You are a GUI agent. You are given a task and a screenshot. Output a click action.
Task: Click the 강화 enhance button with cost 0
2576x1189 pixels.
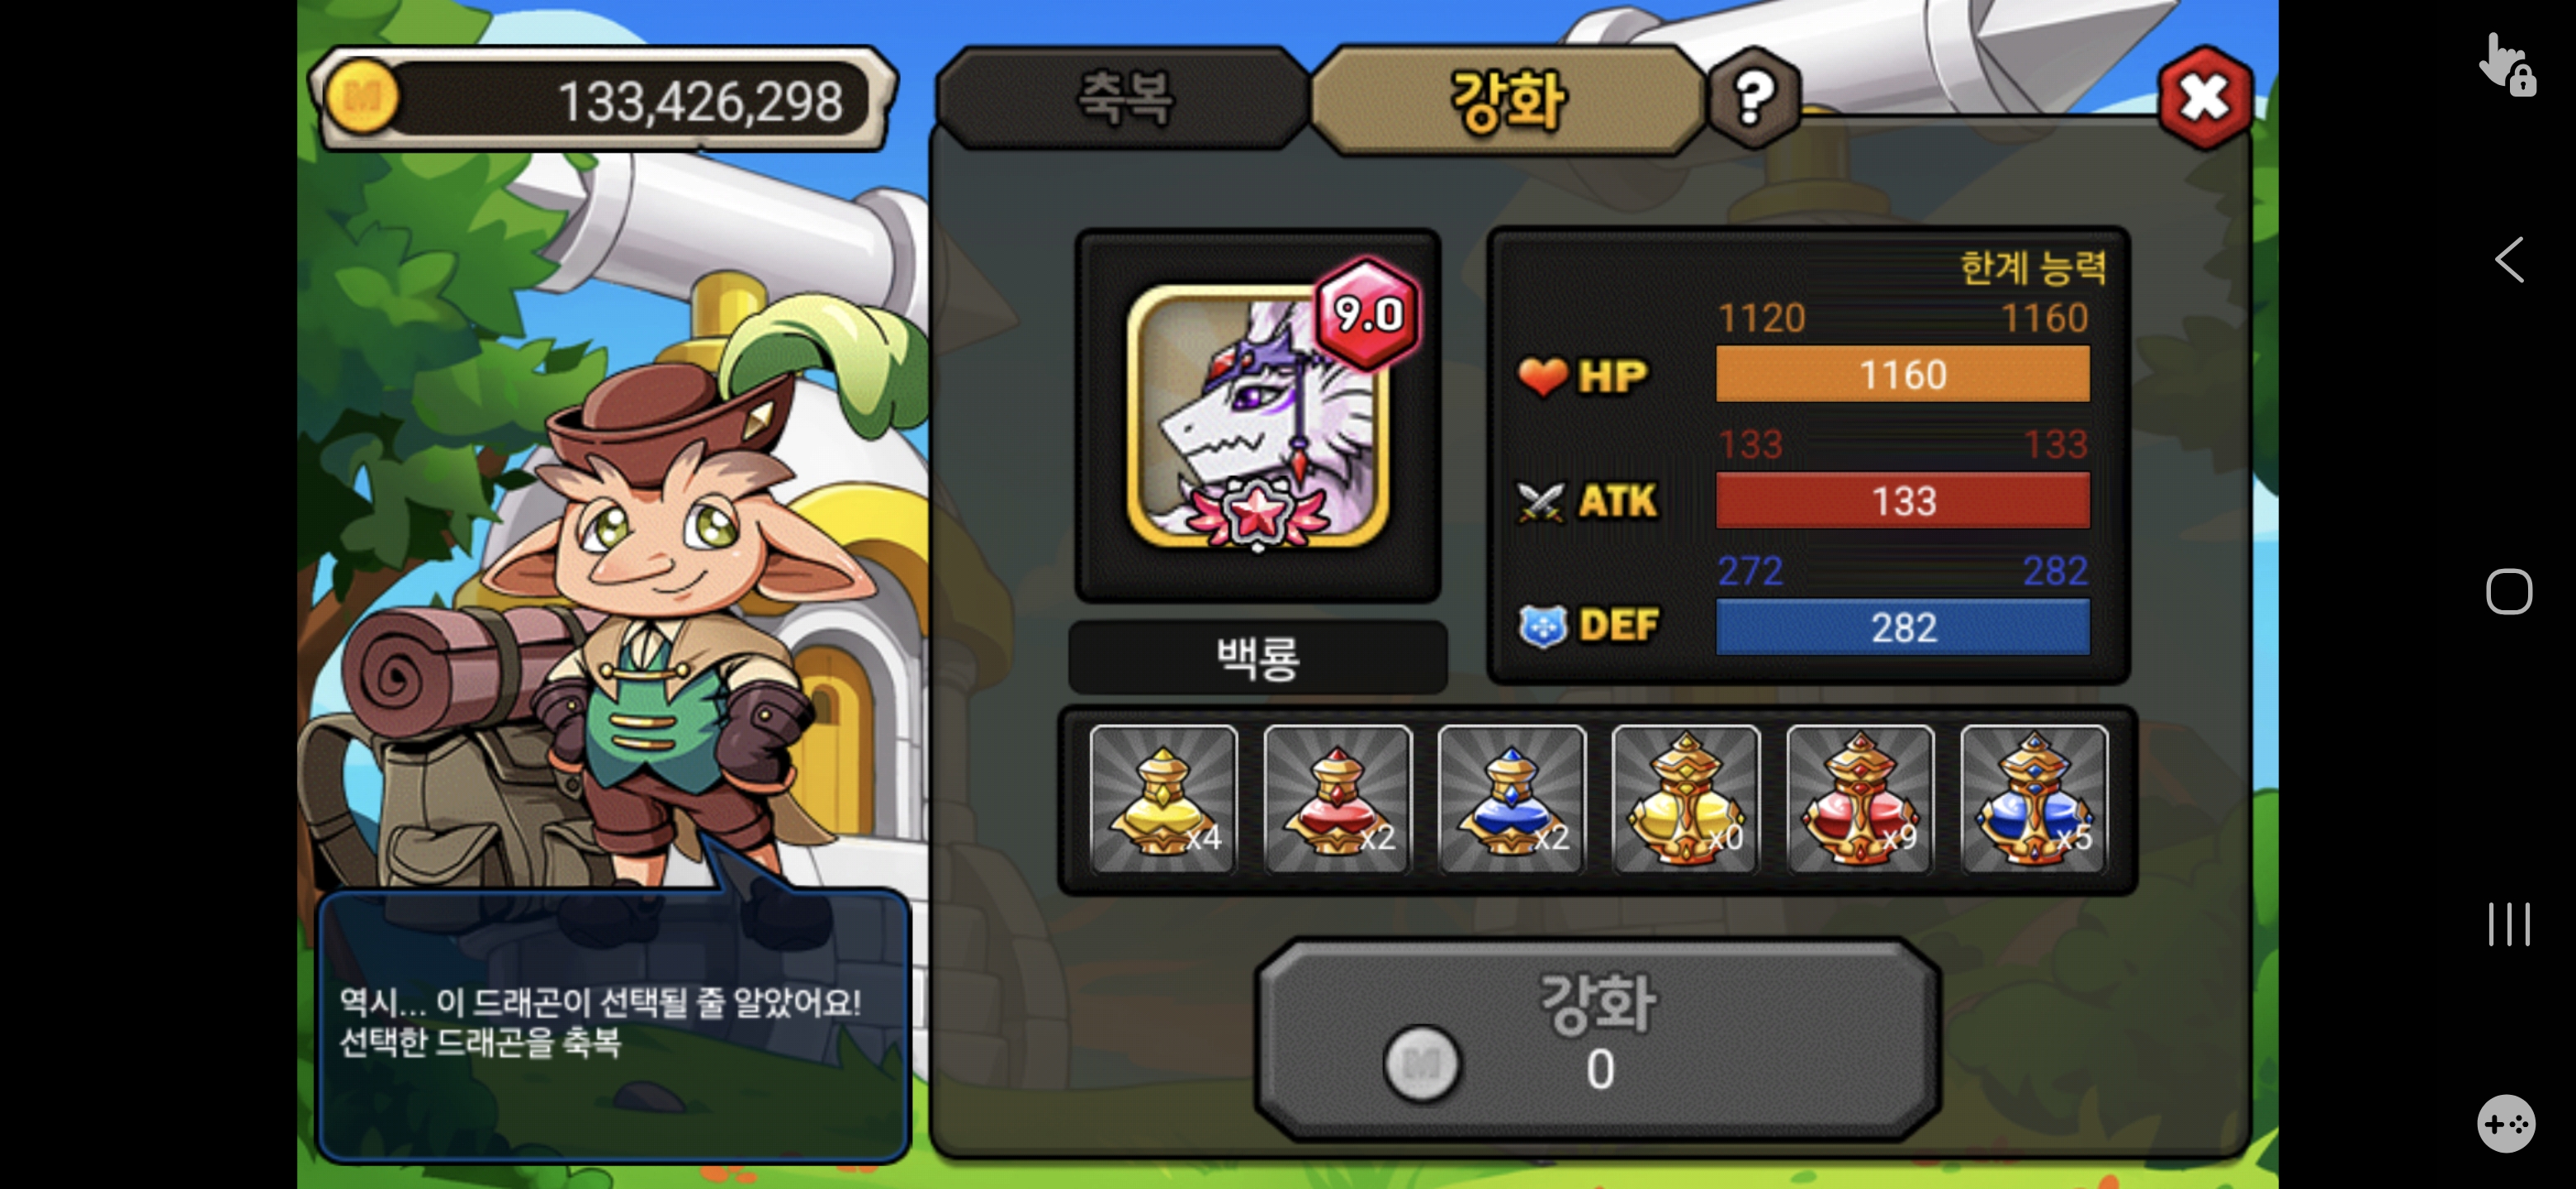pos(1597,1039)
